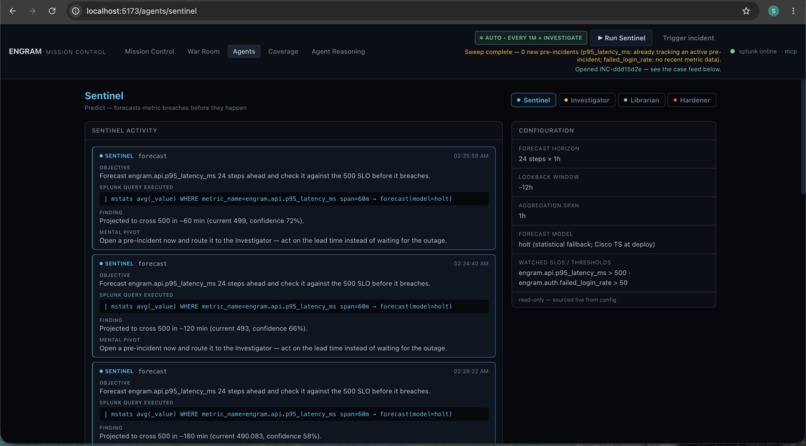The height and width of the screenshot is (446, 806).
Task: Switch to the Librarian agent pill
Action: (x=640, y=100)
